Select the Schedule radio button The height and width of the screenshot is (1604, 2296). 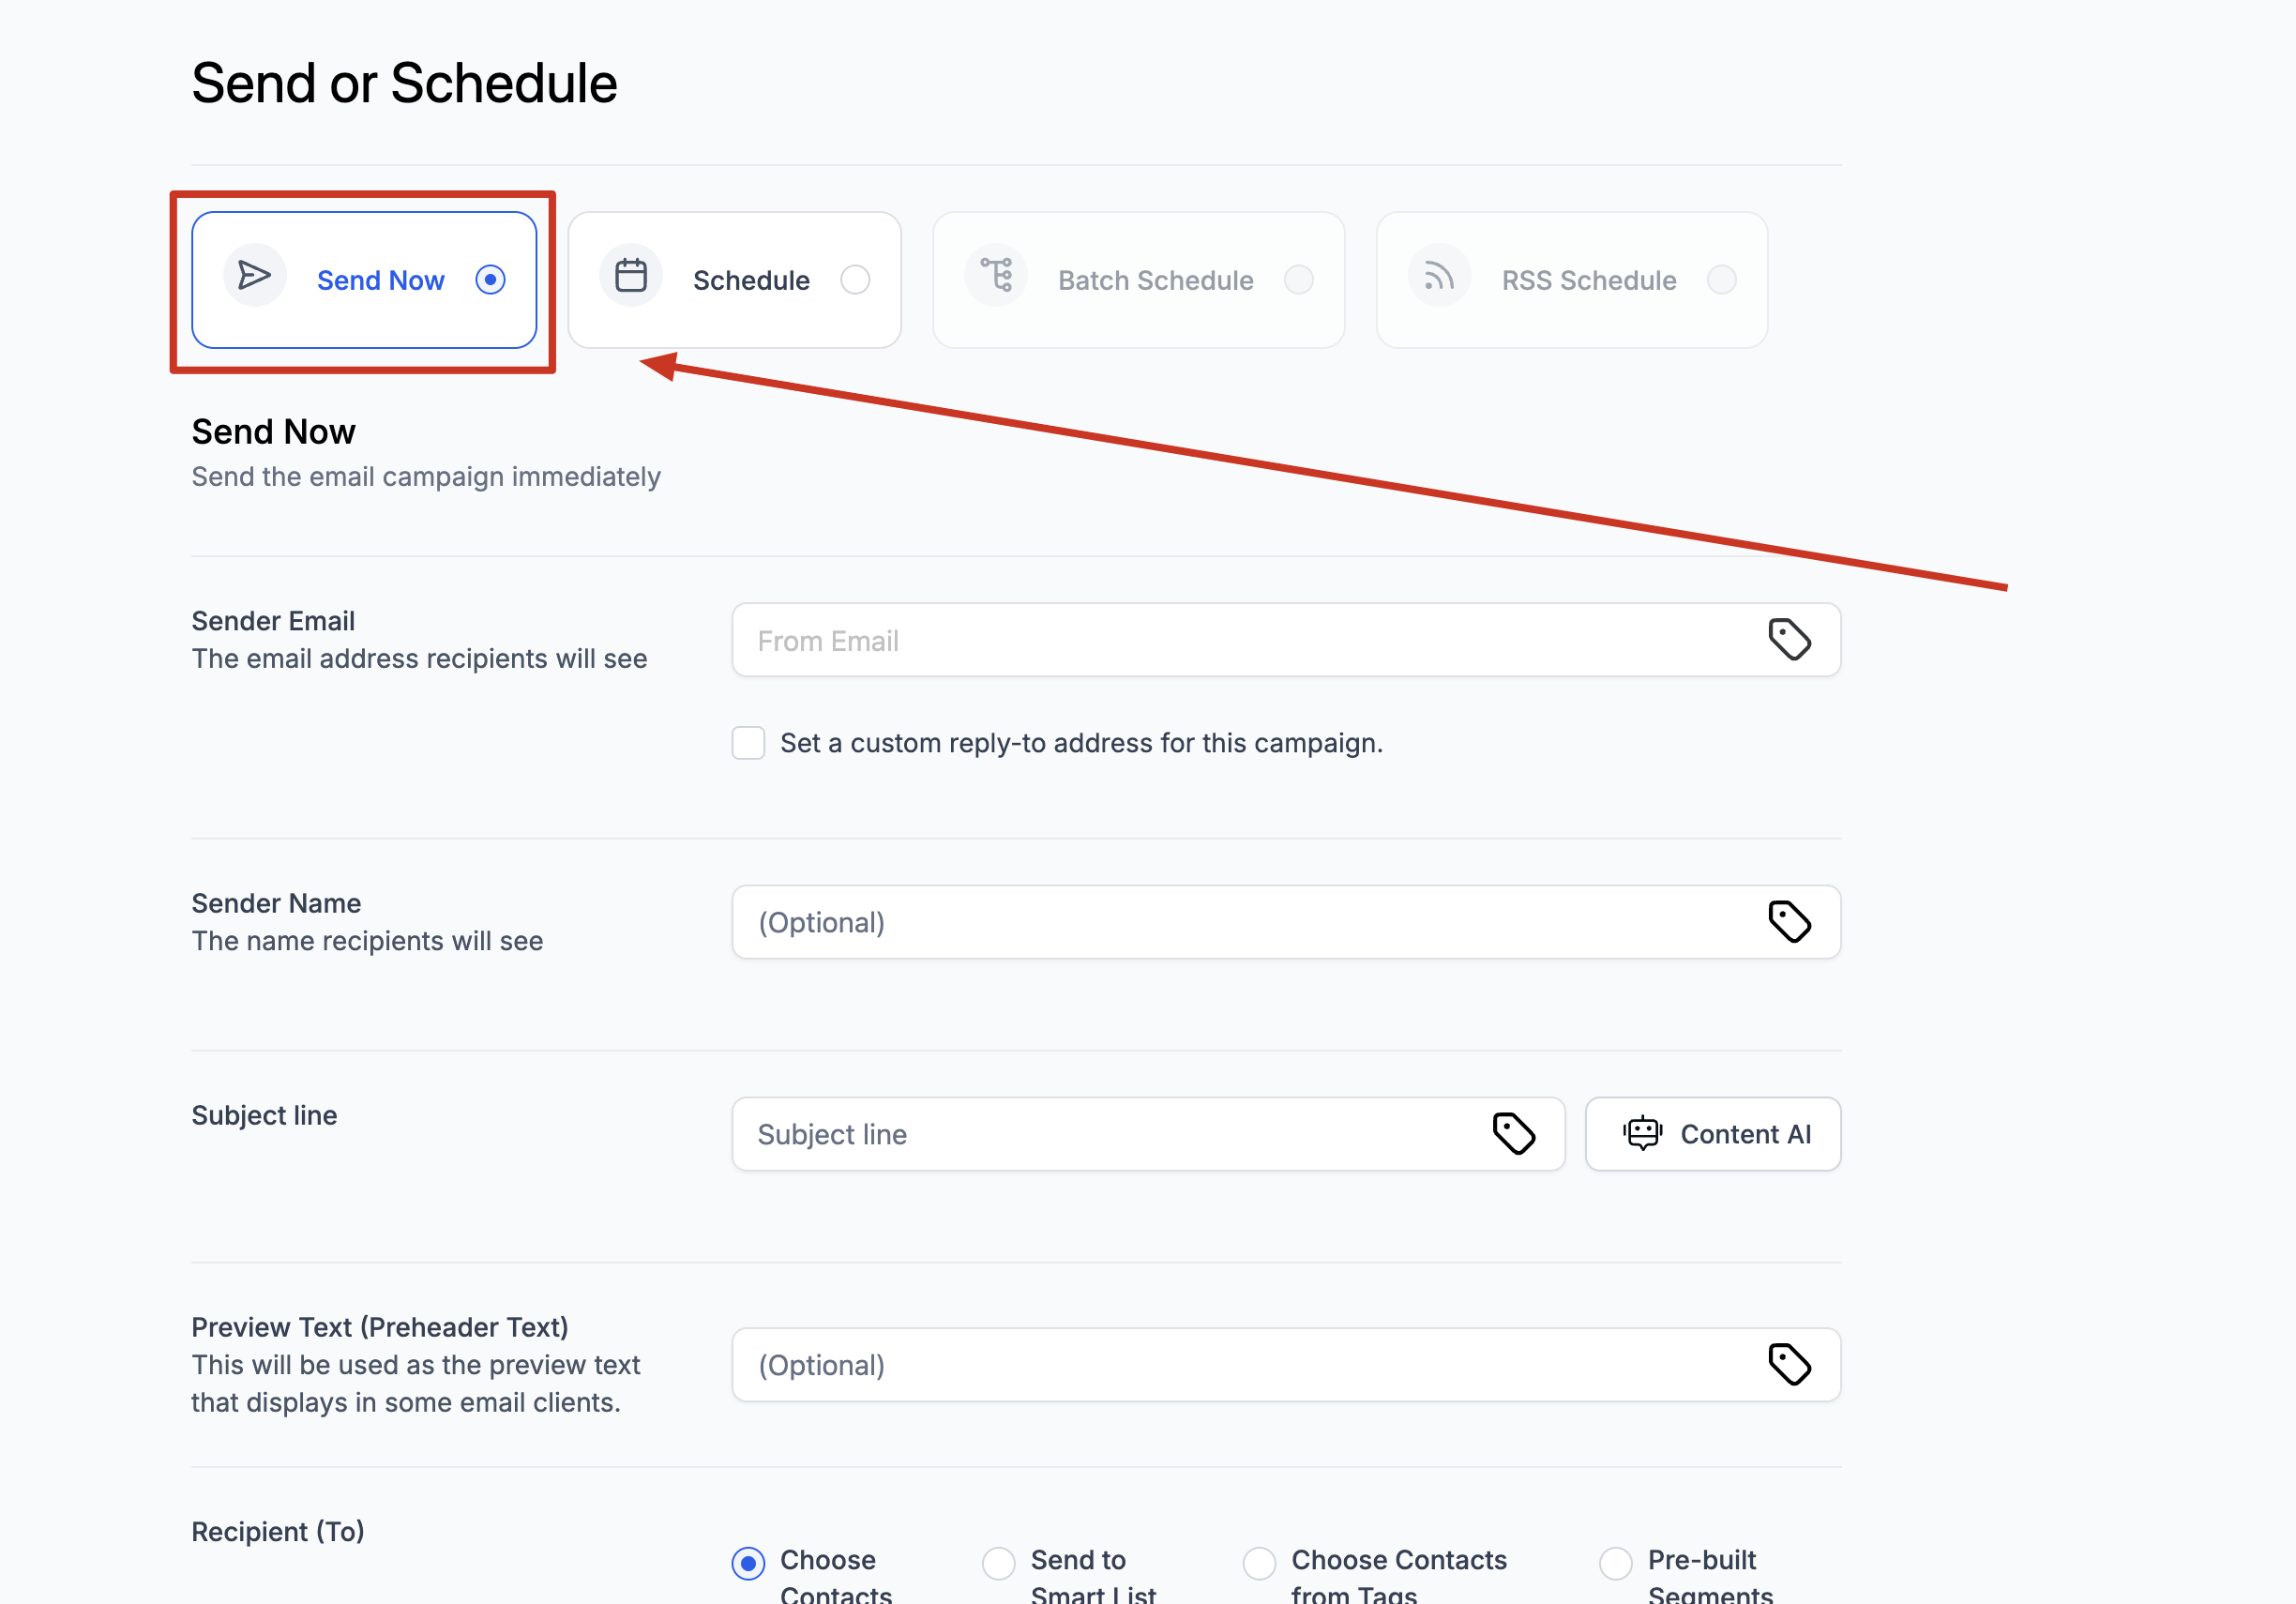(x=855, y=280)
